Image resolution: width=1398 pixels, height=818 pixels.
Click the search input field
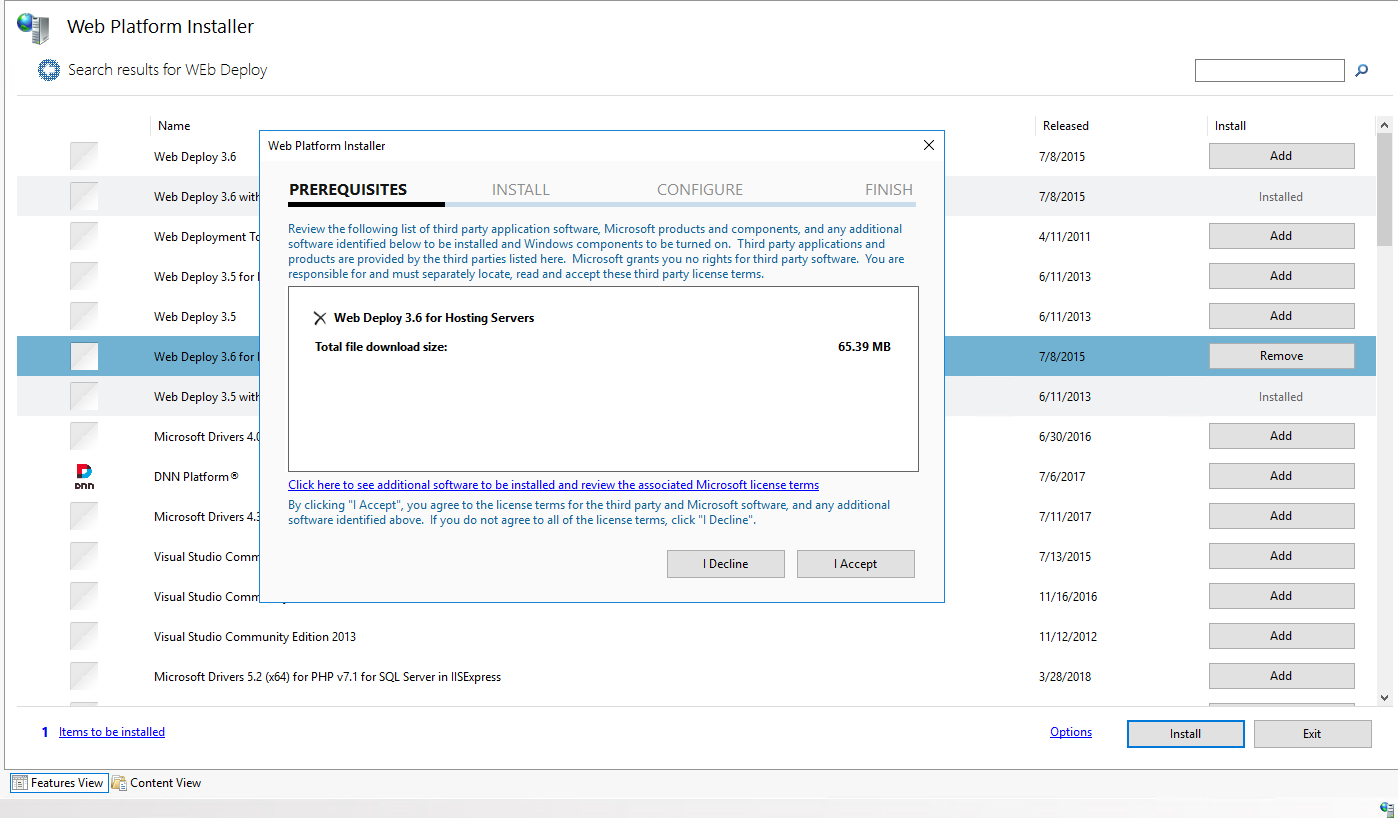[1270, 71]
